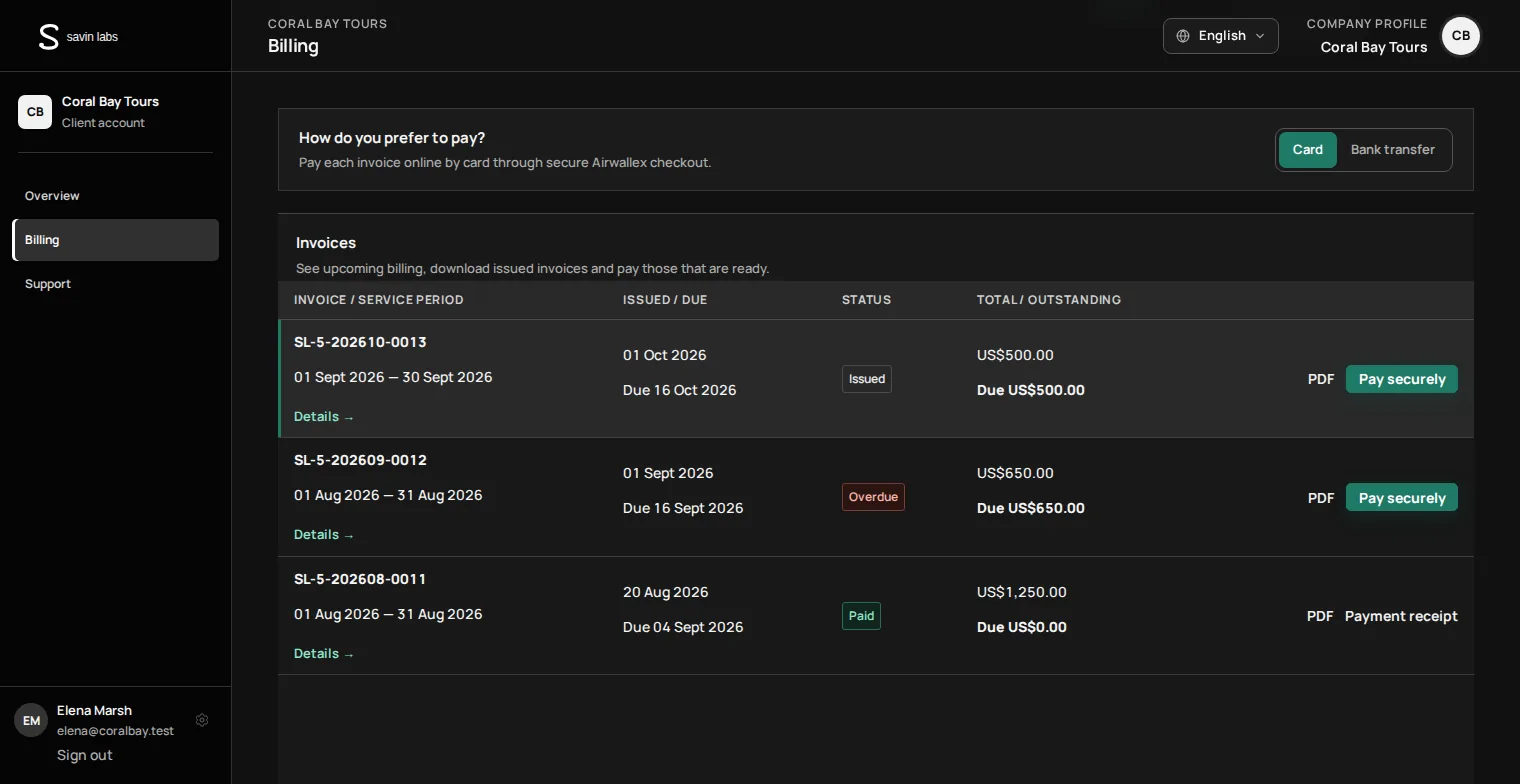Click Coral Bay Tours company profile name
The image size is (1520, 784).
coord(1374,47)
